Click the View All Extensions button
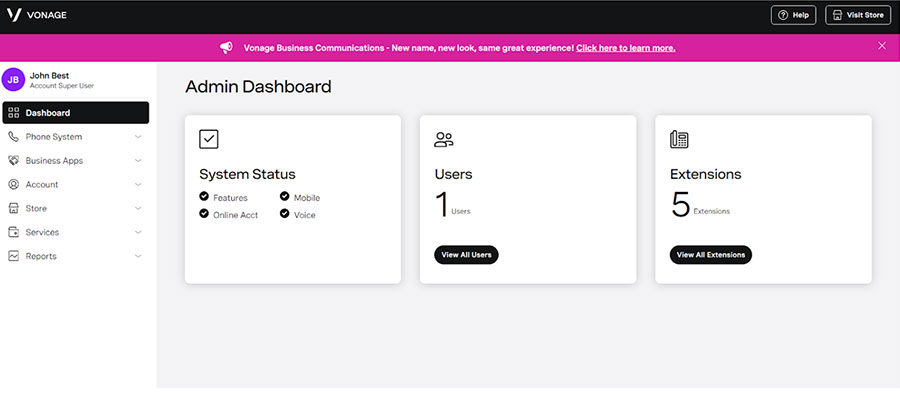Viewport: 900px width, 393px height. [x=711, y=255]
